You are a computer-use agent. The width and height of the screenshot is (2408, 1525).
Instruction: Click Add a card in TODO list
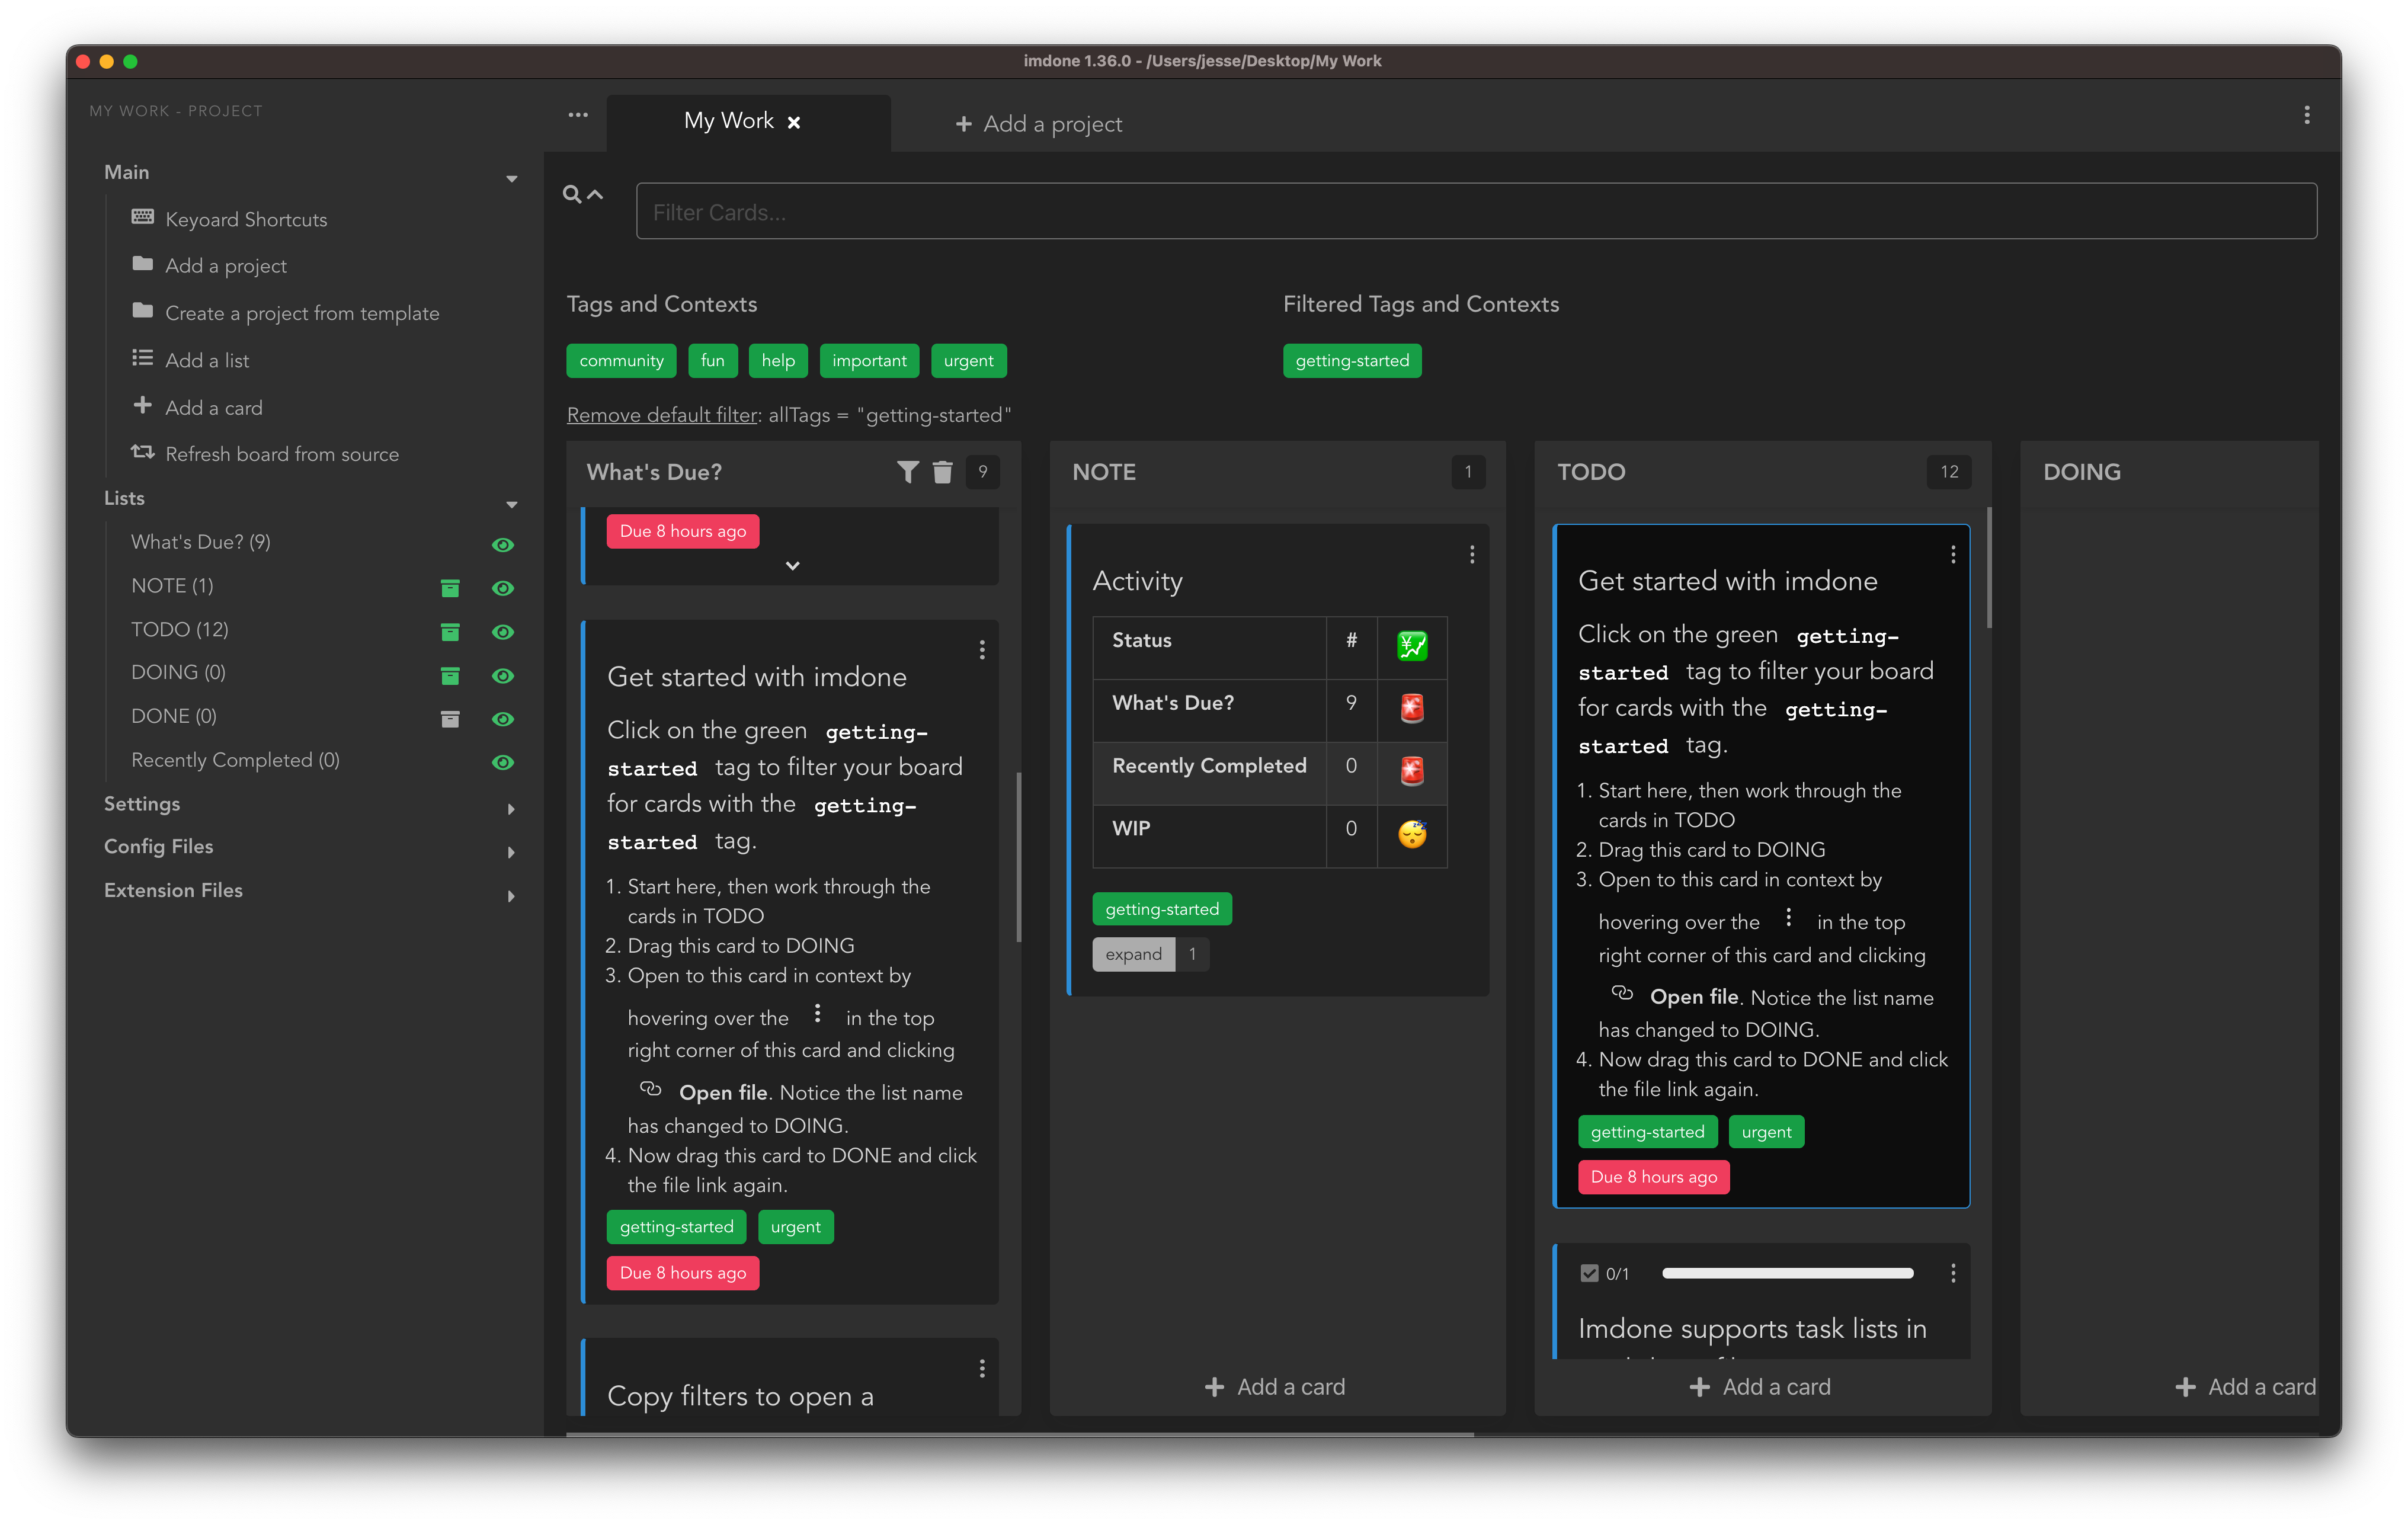(x=1760, y=1387)
